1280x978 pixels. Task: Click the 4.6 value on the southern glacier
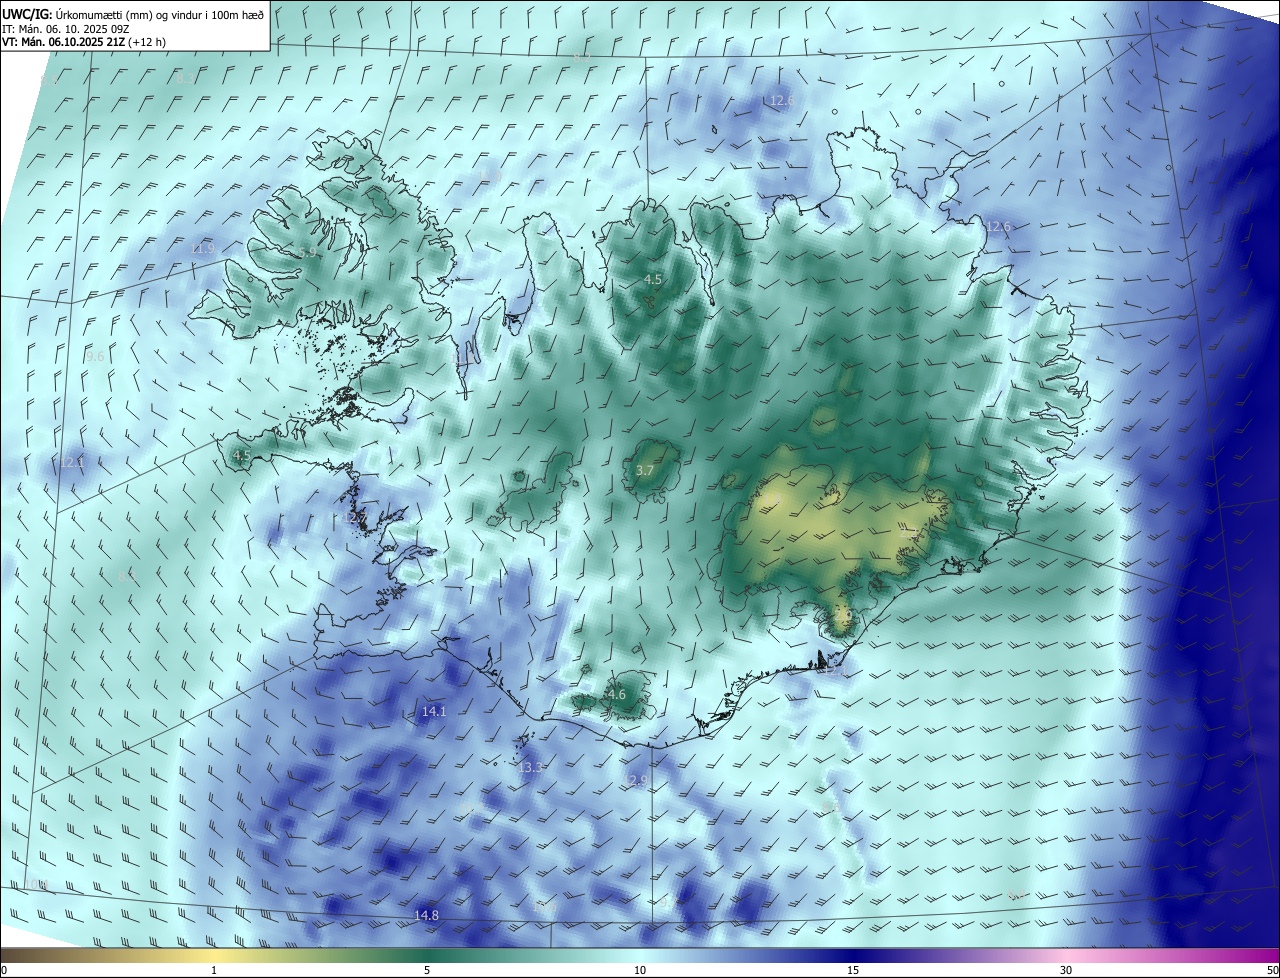(x=616, y=694)
